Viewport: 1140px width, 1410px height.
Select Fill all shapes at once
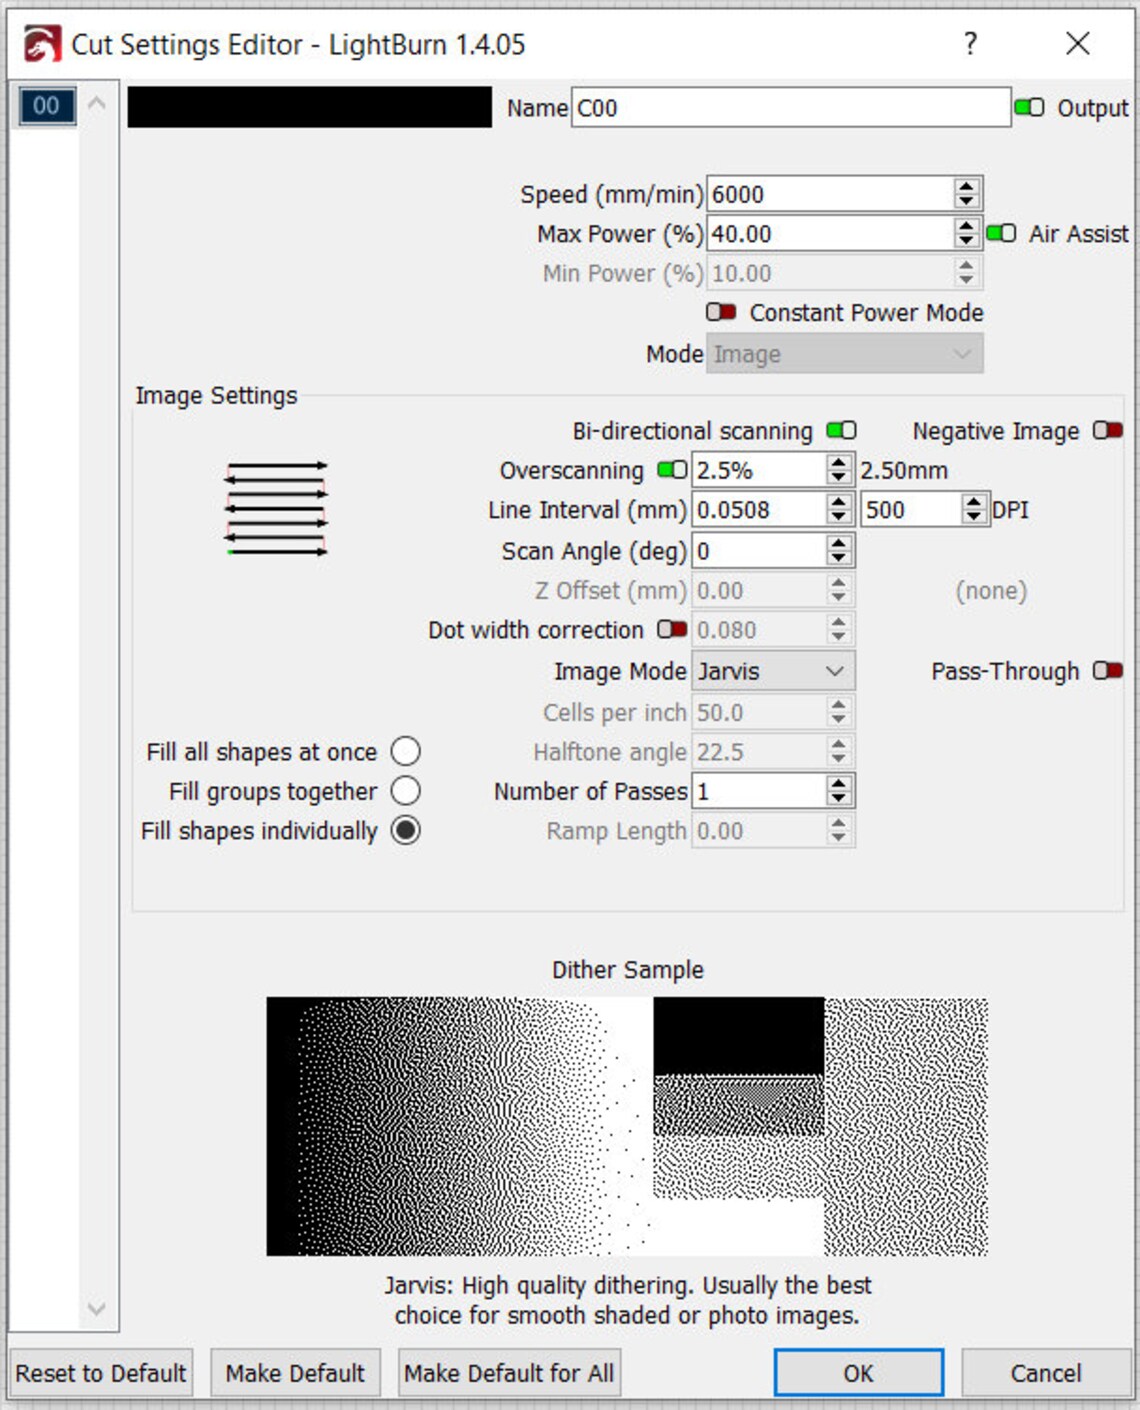click(x=405, y=751)
